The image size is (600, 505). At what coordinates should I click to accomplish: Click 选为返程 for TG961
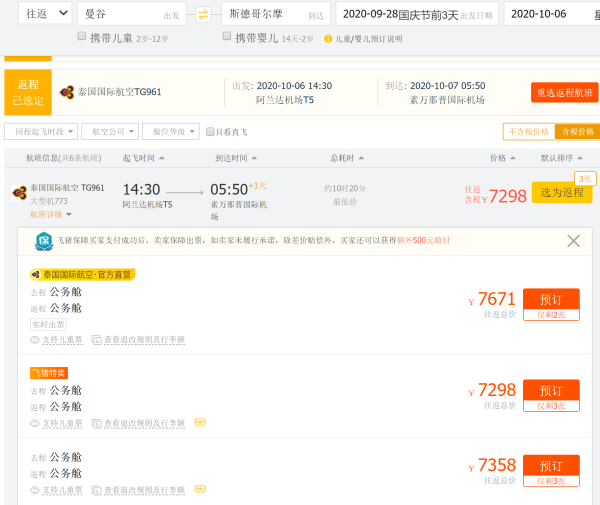[x=562, y=192]
